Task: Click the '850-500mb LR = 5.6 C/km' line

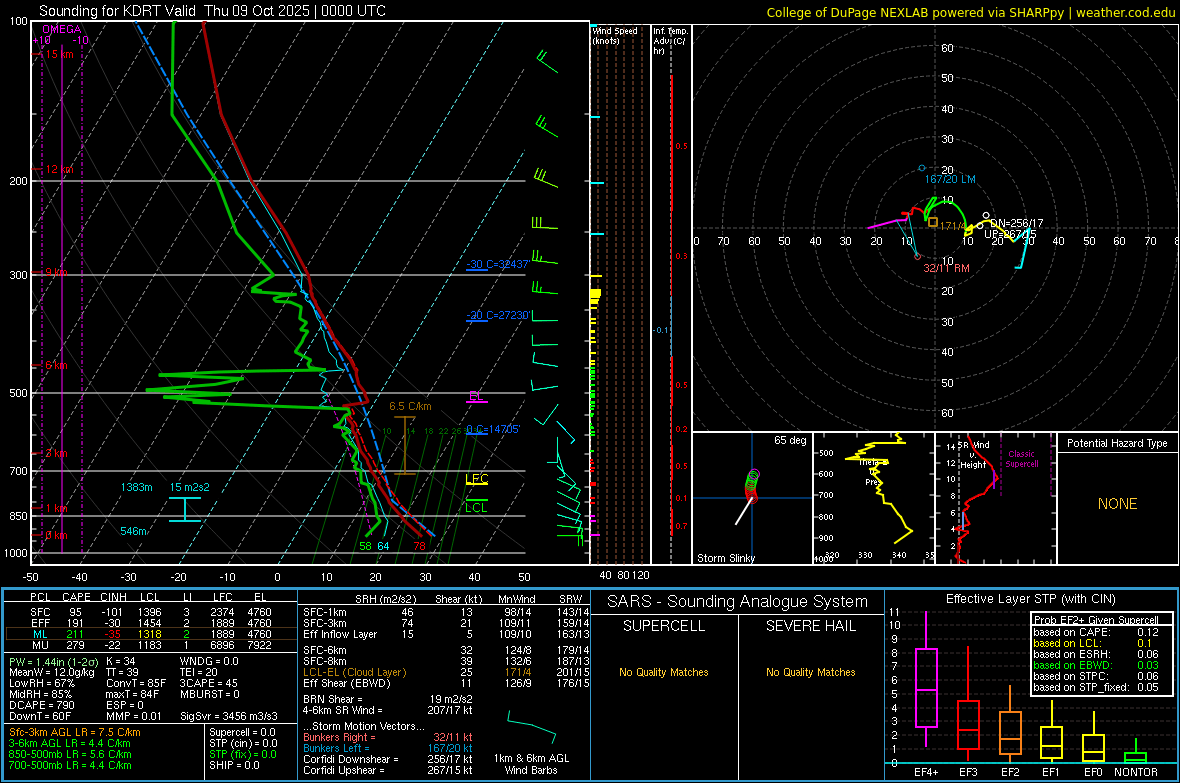Action: 70,754
